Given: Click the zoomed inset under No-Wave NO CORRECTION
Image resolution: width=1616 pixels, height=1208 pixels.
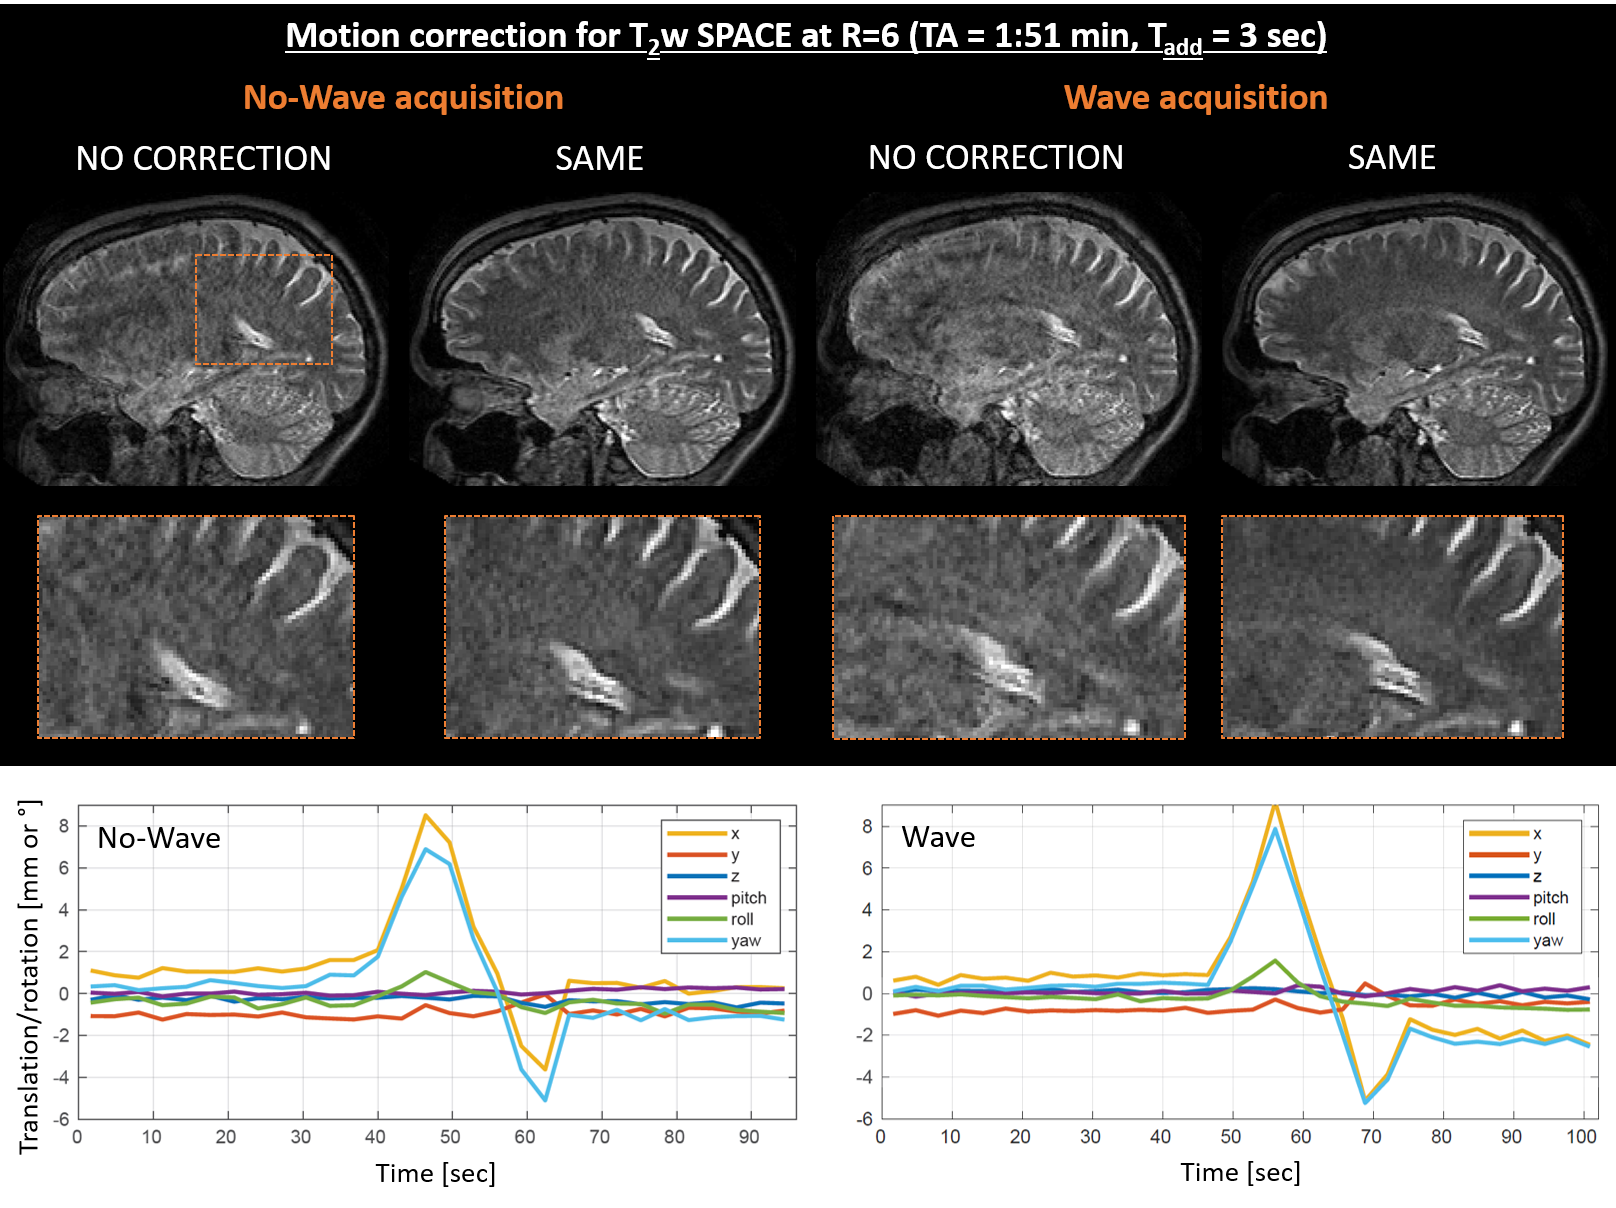Looking at the screenshot, I should (196, 627).
